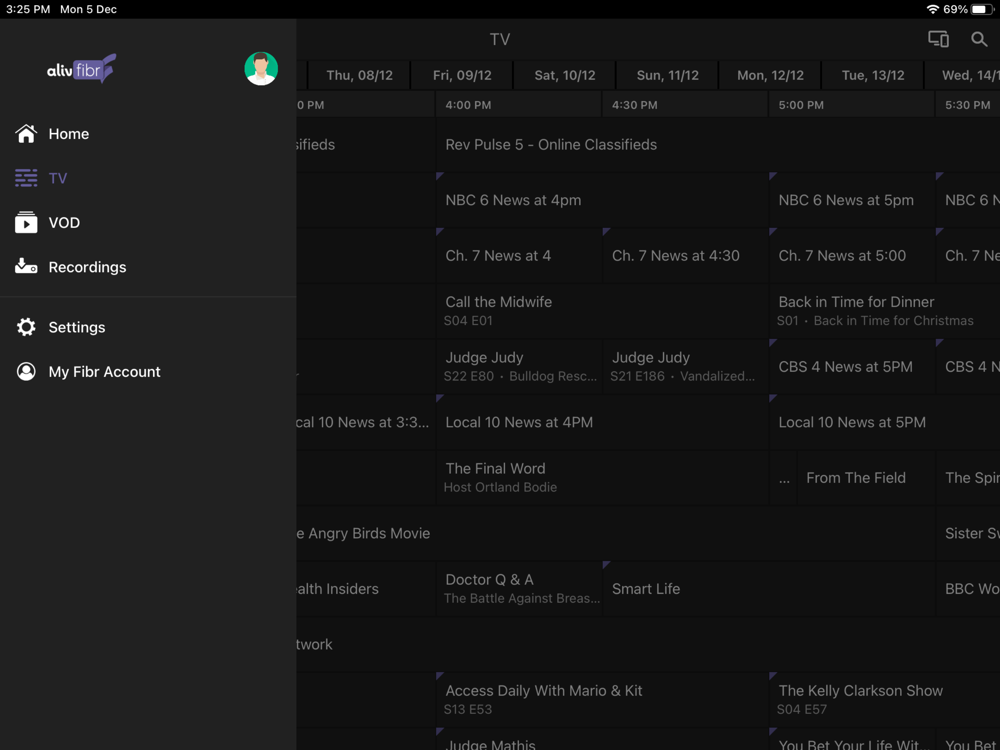The image size is (1000, 750).
Task: Click the VOD play icon
Action: (x=26, y=223)
